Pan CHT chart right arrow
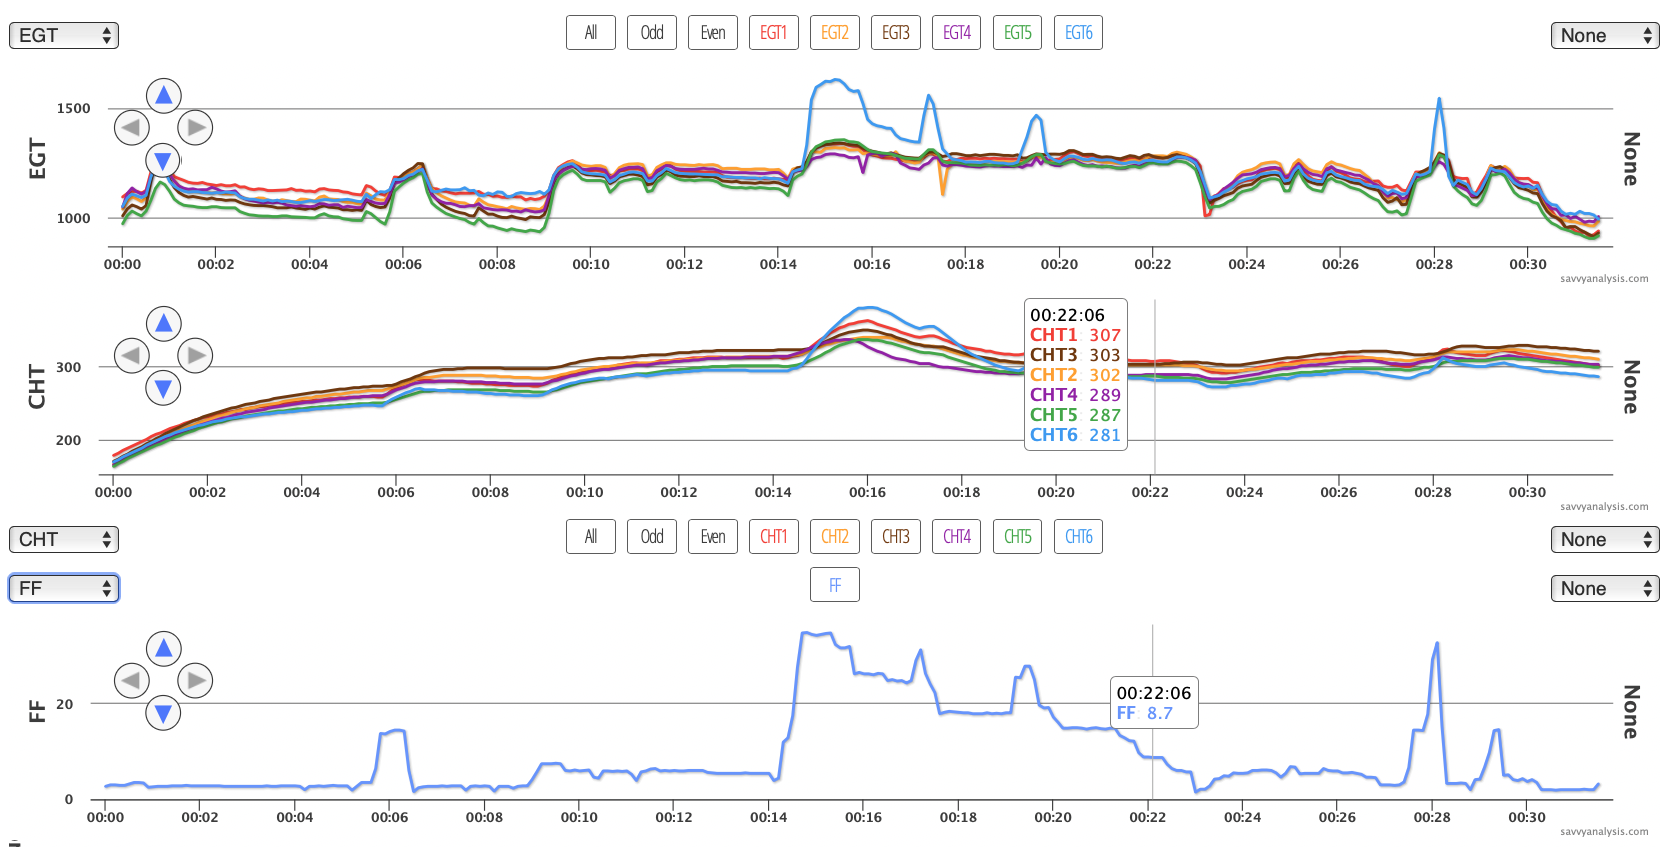Screen dimensions: 1677x847 (x=195, y=355)
